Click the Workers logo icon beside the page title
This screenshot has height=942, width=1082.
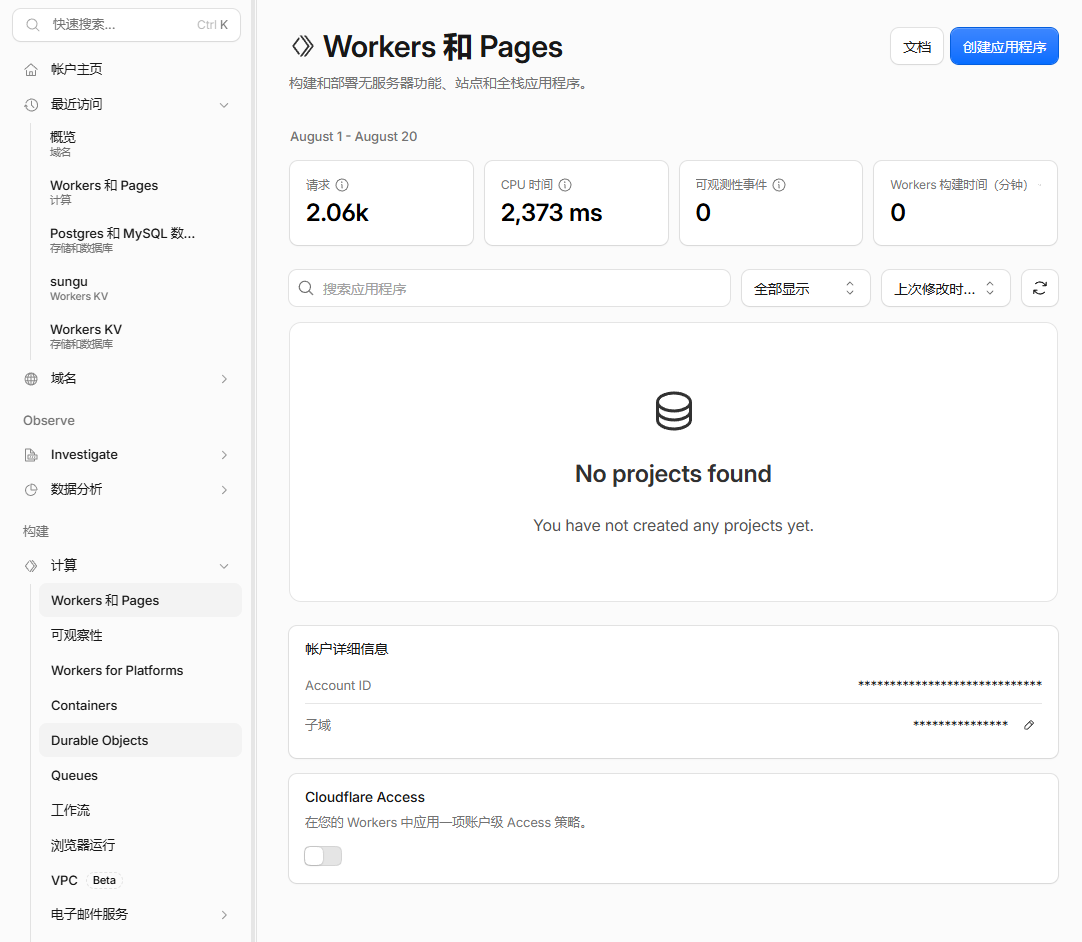tap(303, 47)
